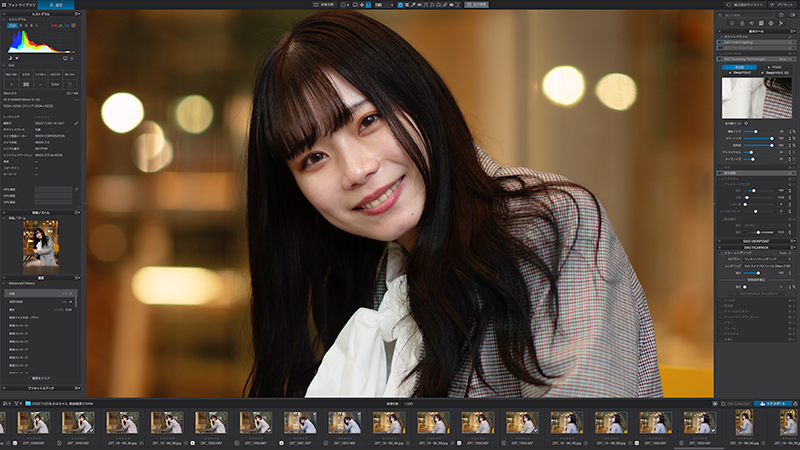
Task: Click the correction search field
Action: pos(746,15)
